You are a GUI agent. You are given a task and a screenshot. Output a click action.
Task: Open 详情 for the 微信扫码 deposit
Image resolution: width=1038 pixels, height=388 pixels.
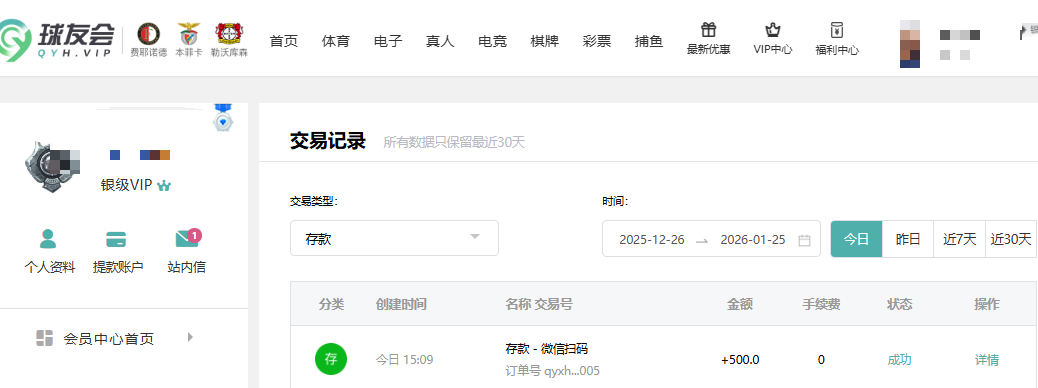pos(986,360)
